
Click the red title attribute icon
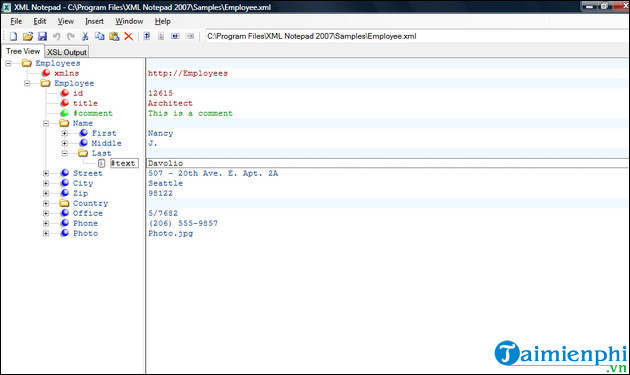pyautogui.click(x=65, y=103)
